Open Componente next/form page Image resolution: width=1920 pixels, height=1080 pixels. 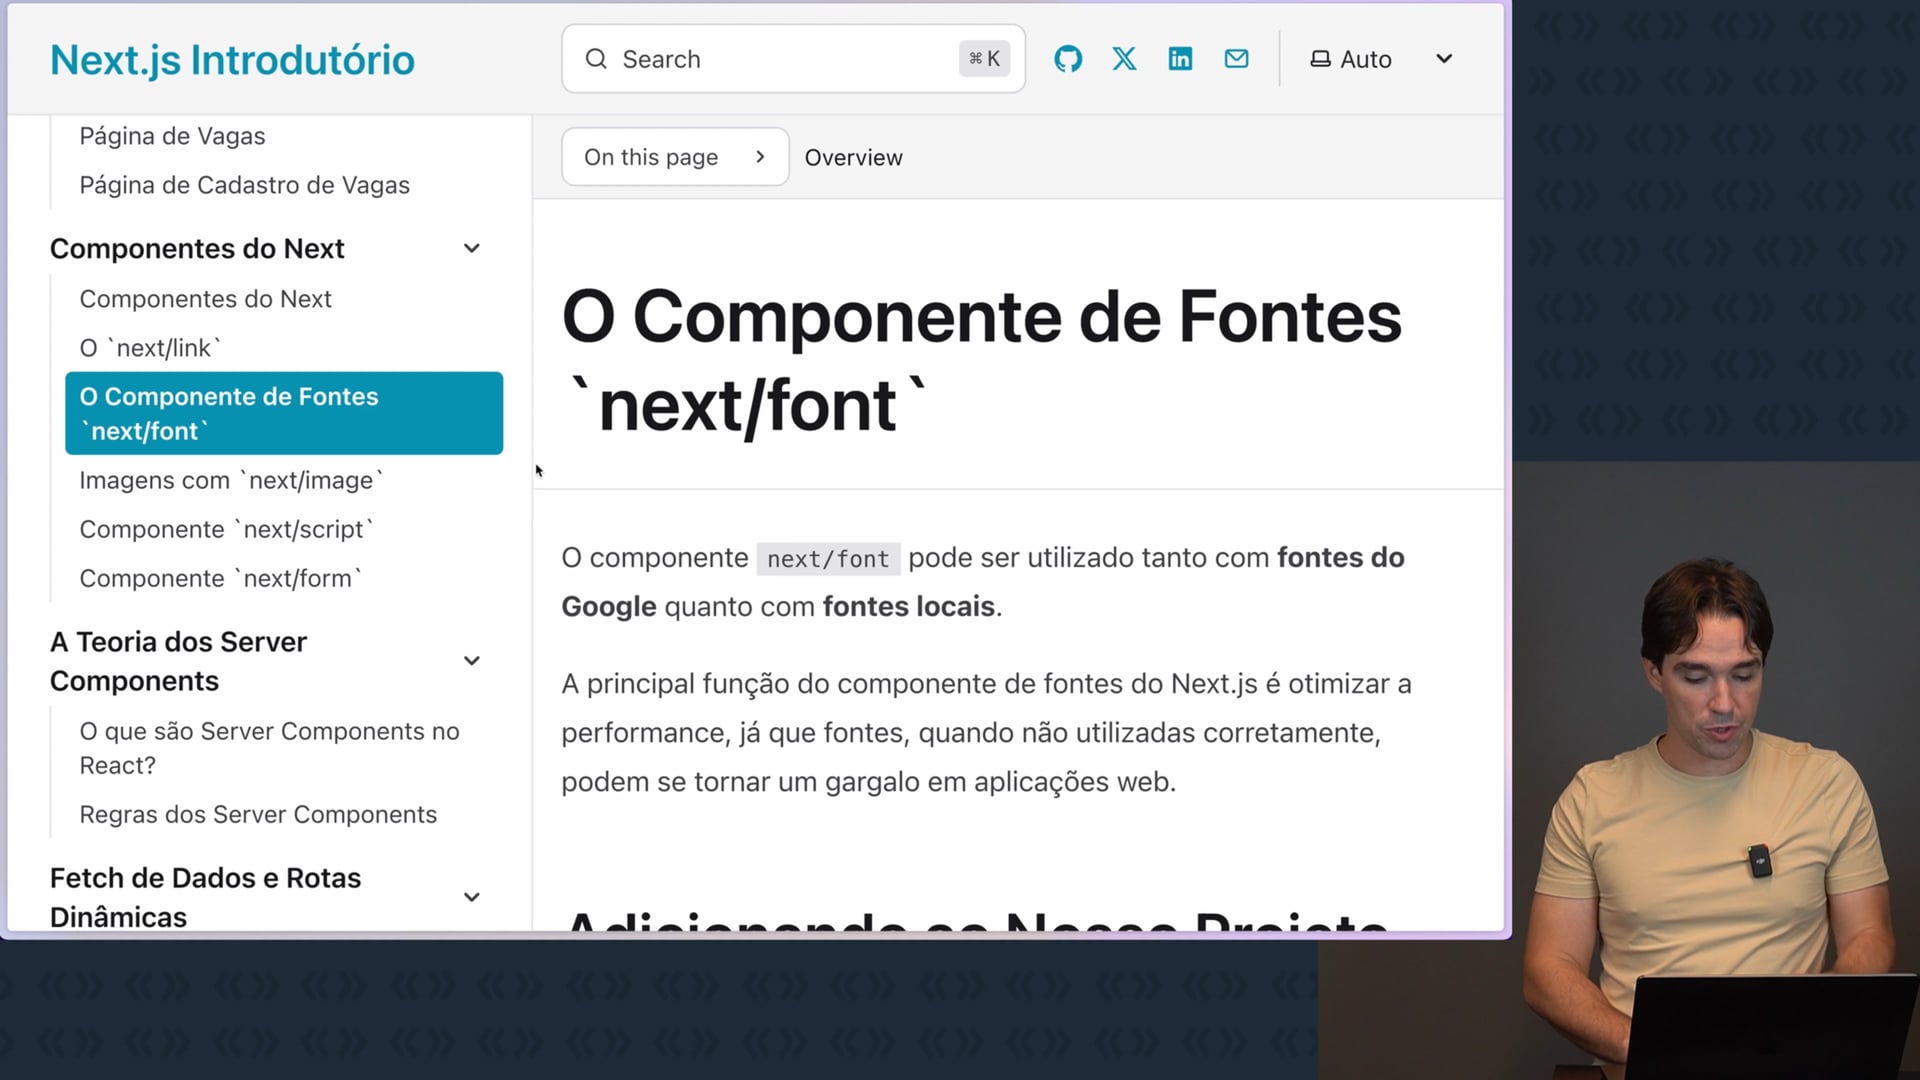[220, 578]
